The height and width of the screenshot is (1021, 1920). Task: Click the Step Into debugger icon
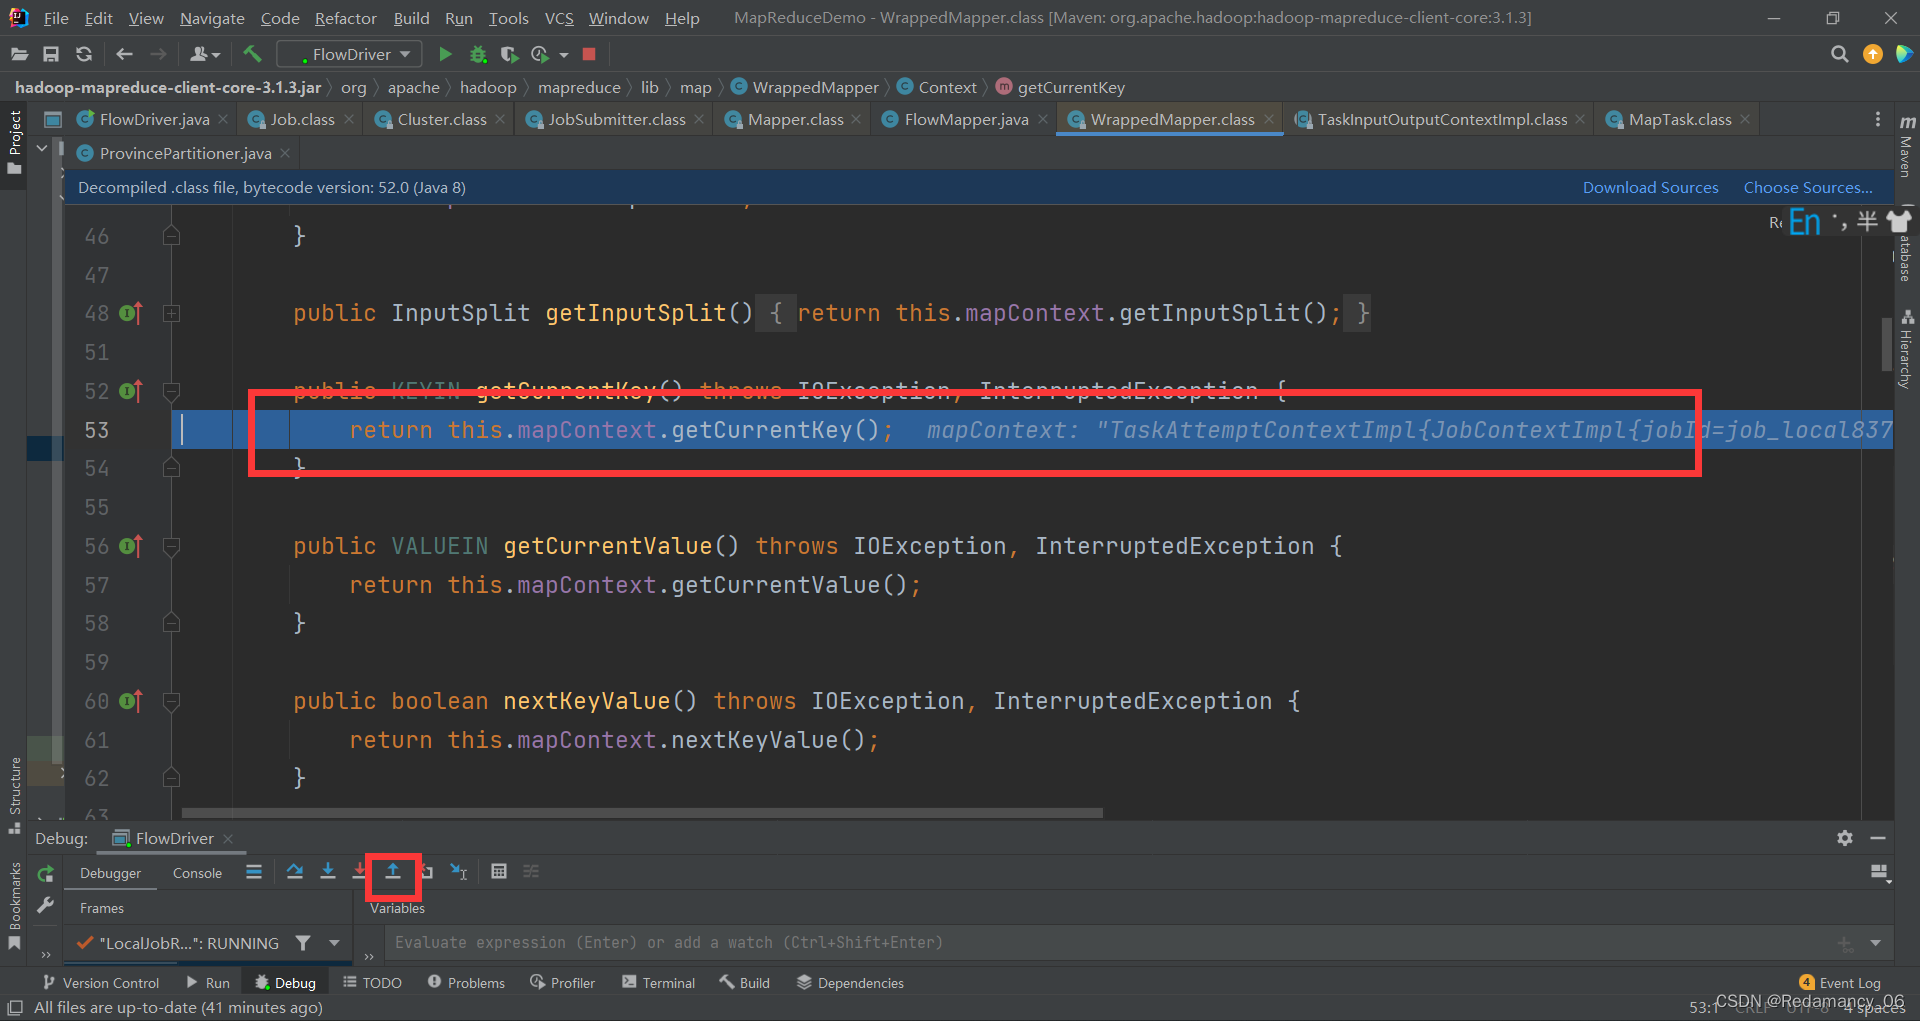pyautogui.click(x=327, y=871)
